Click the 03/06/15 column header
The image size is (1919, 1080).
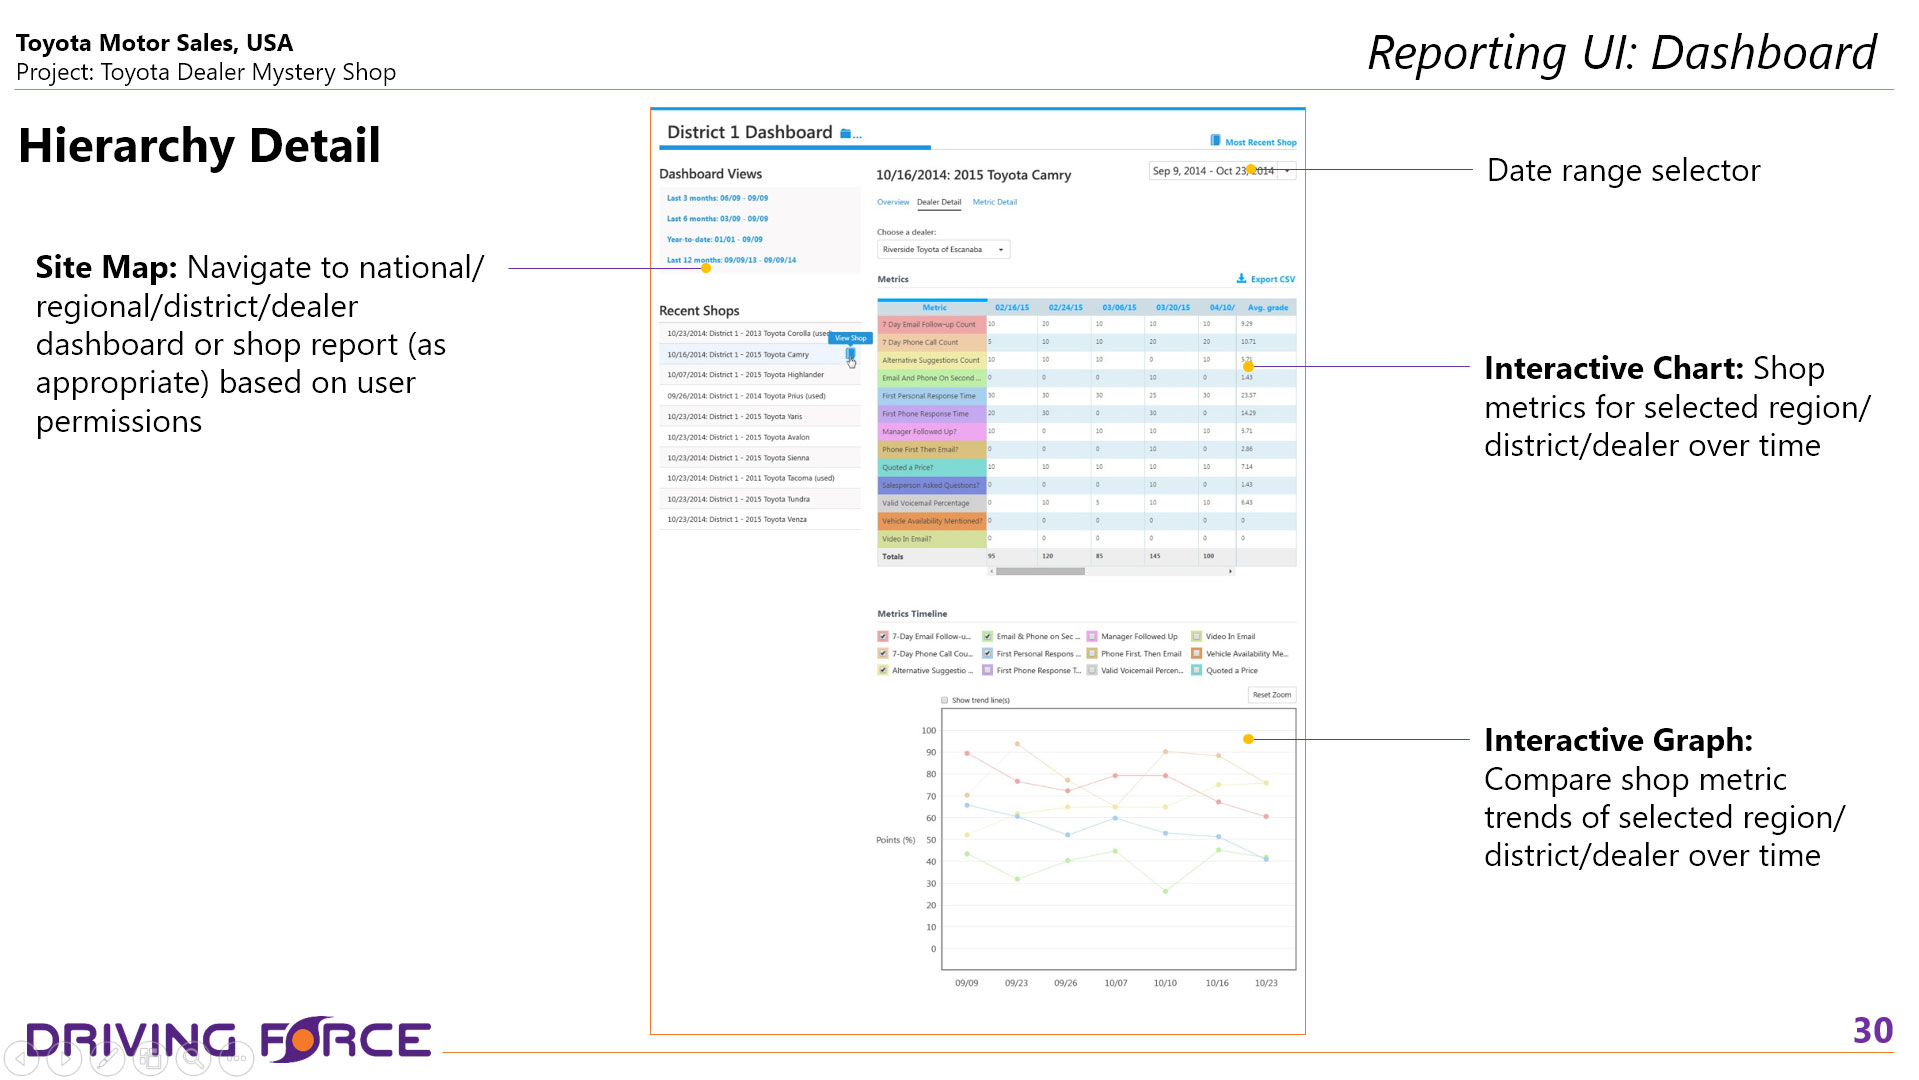(x=1119, y=308)
